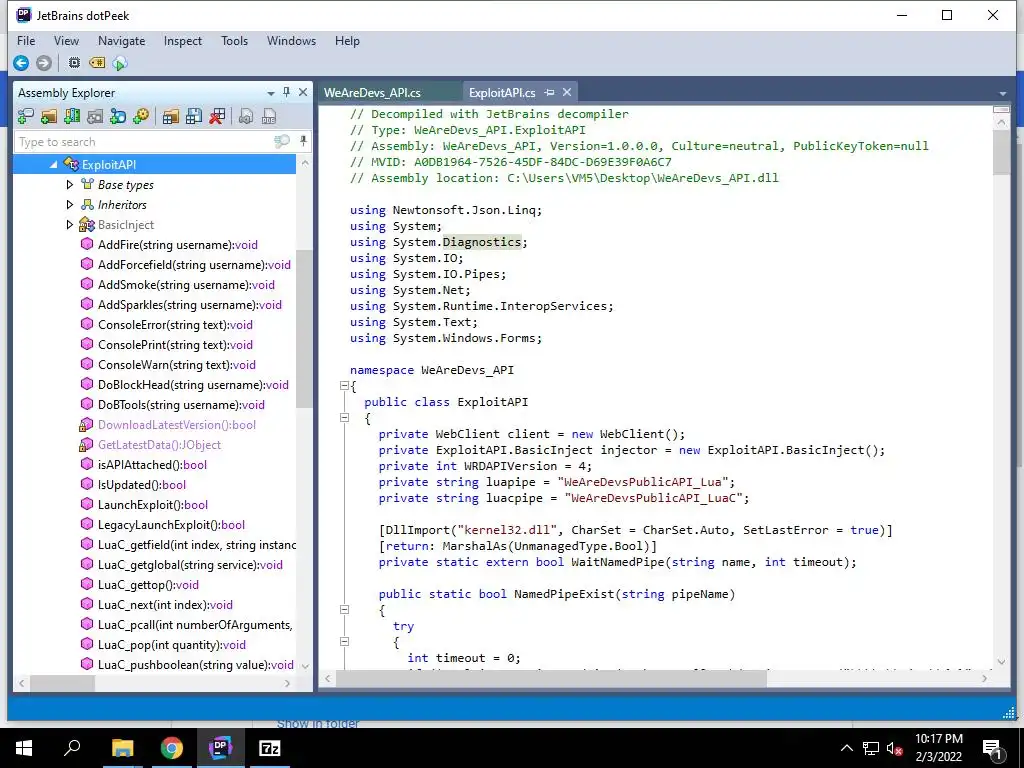Click the code editor's horizontal scrollbar thumb
Screen dimensions: 1024x768
[551, 679]
